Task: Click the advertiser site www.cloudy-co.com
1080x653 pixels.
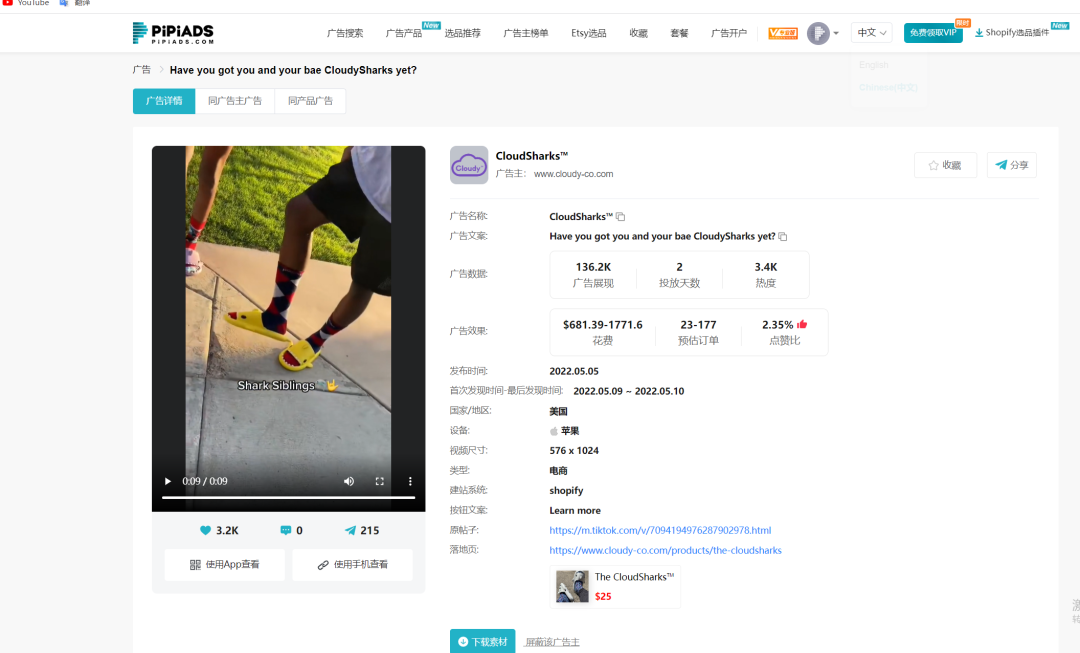Action: click(574, 174)
